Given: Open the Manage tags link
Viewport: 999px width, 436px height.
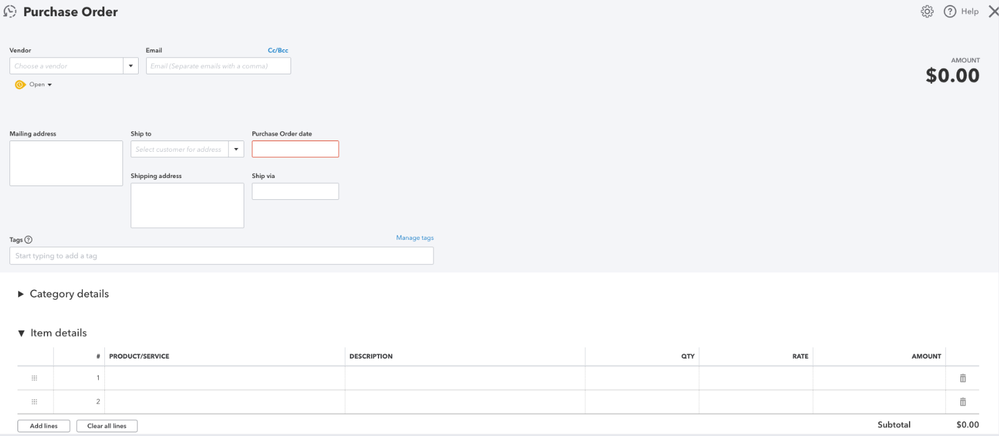Looking at the screenshot, I should click(415, 238).
